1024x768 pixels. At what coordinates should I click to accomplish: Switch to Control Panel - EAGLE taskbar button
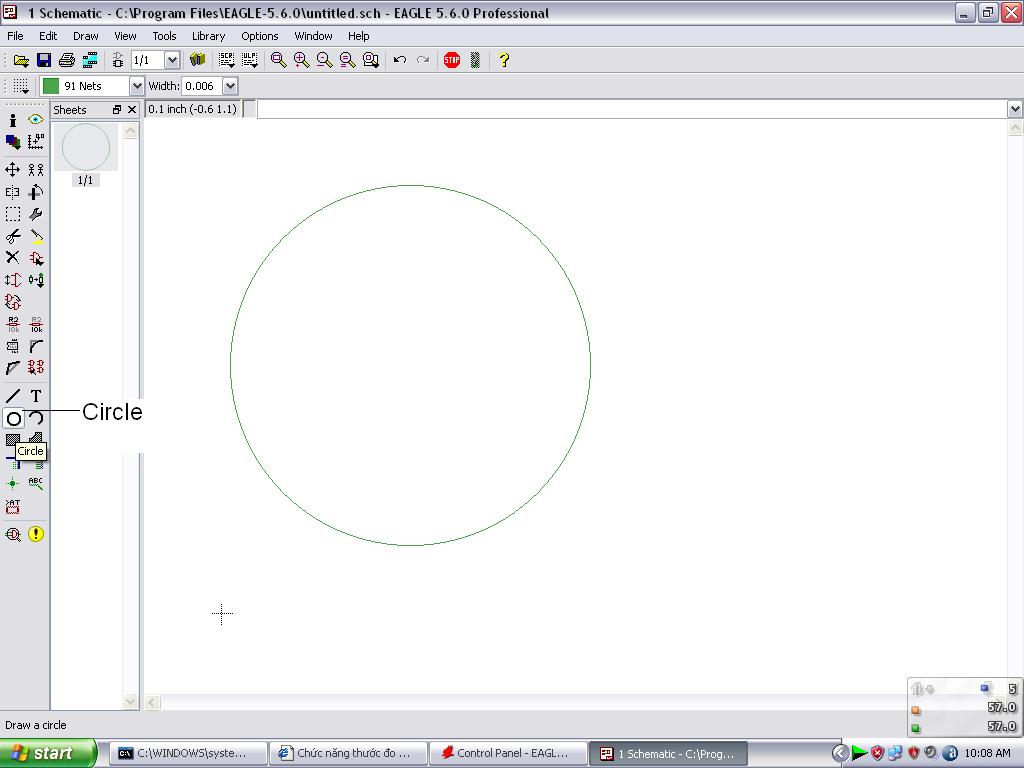506,753
